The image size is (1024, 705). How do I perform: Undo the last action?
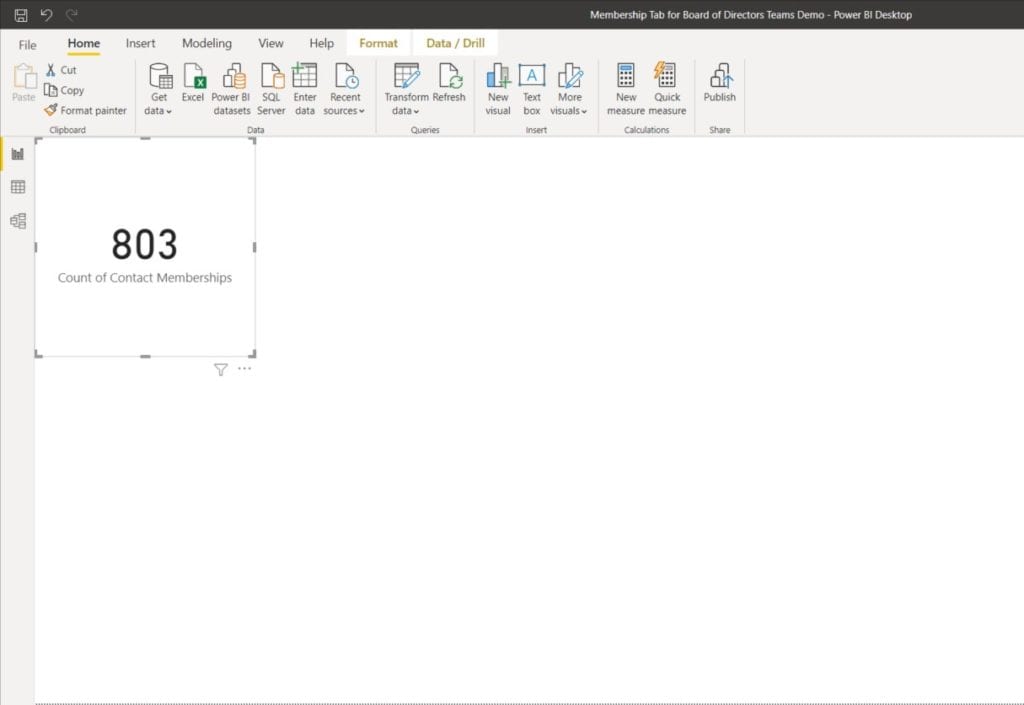click(46, 14)
